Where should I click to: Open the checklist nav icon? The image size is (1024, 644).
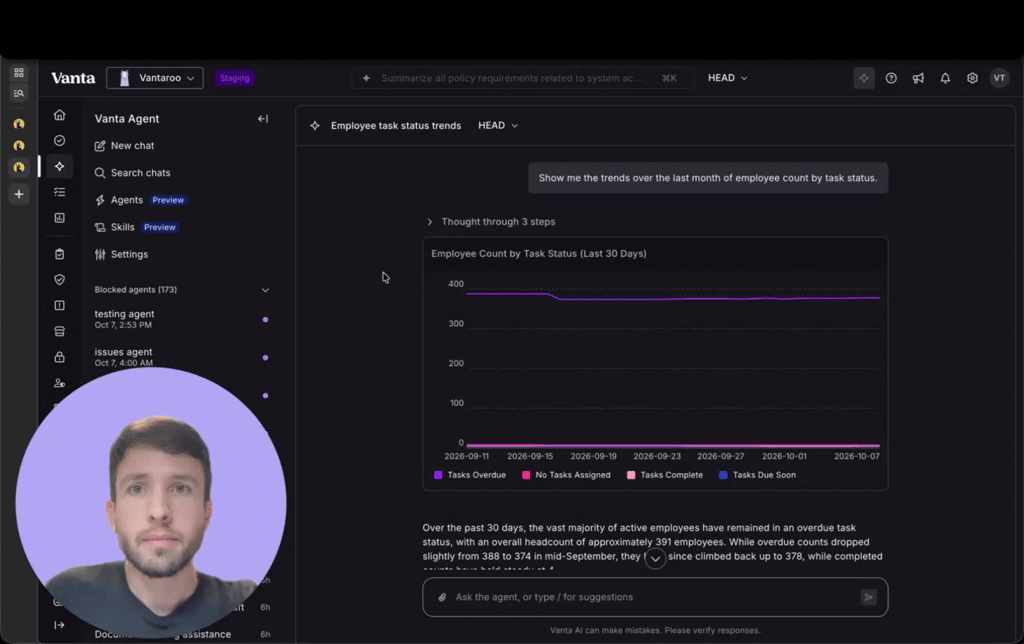59,192
